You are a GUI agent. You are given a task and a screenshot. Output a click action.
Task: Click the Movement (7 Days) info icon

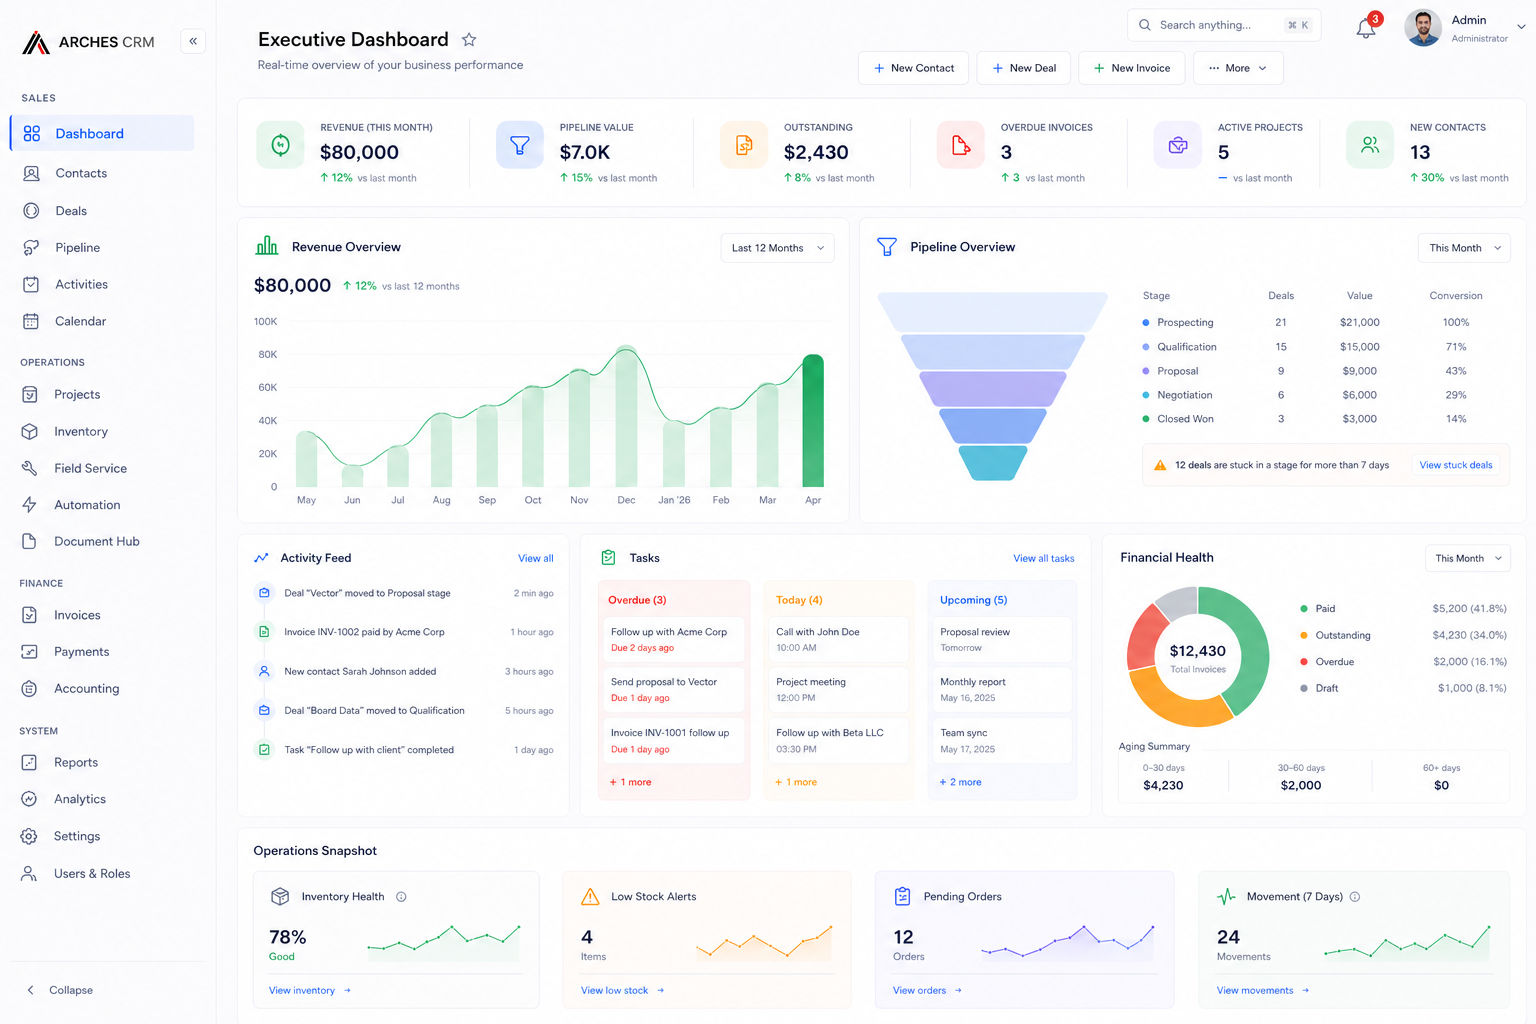pyautogui.click(x=1355, y=897)
